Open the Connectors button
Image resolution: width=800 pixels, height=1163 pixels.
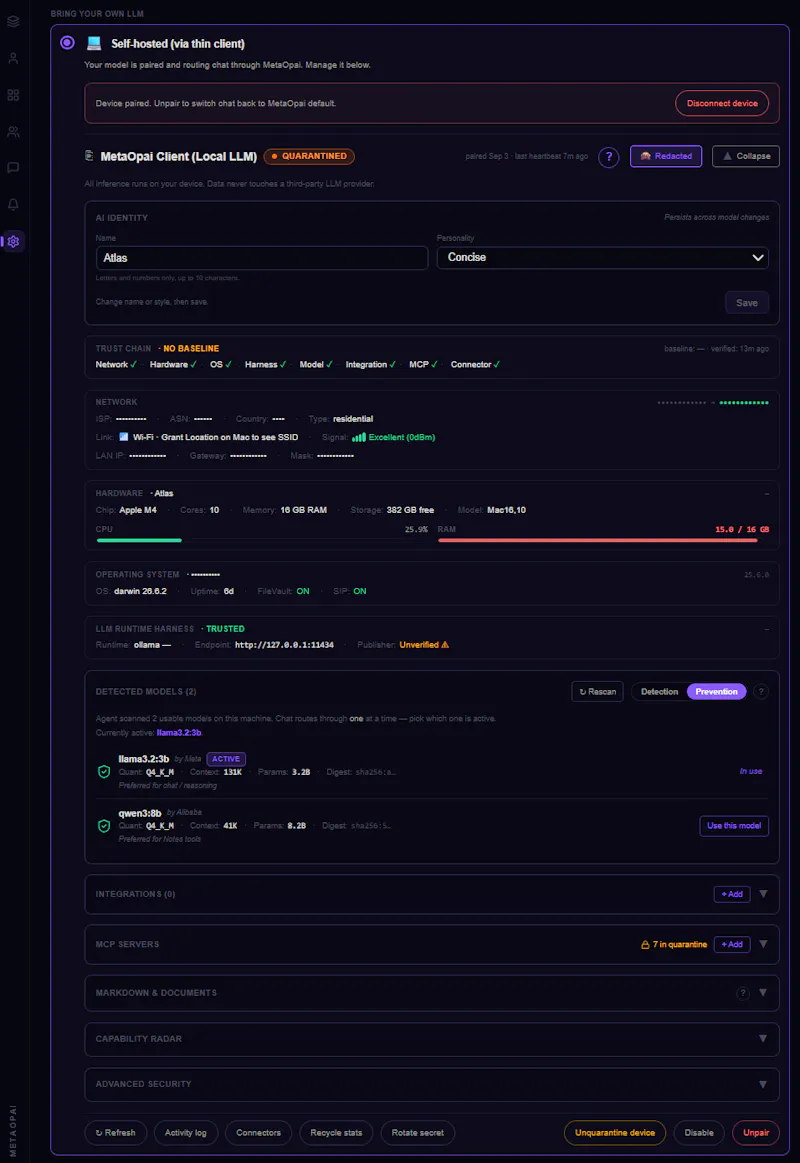[258, 1133]
